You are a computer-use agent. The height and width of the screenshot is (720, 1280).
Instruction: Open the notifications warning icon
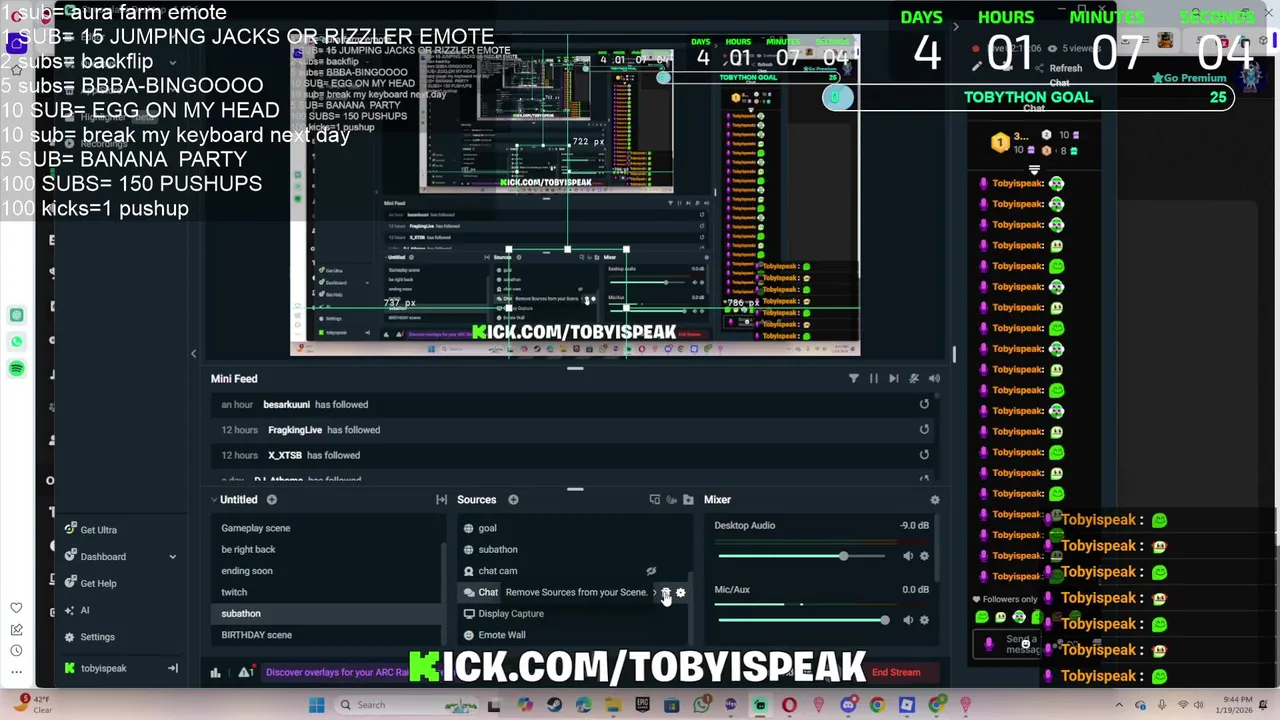point(244,672)
